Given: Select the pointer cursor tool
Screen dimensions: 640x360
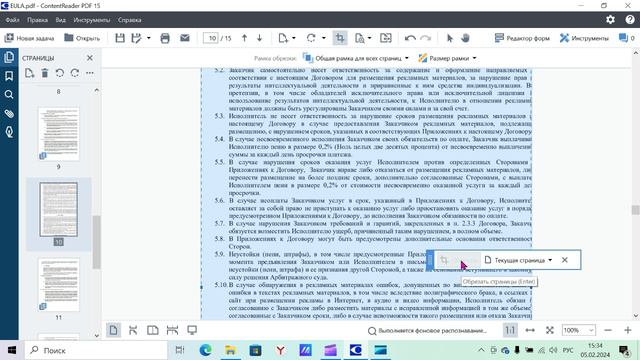Looking at the screenshot, I should coord(449,38).
